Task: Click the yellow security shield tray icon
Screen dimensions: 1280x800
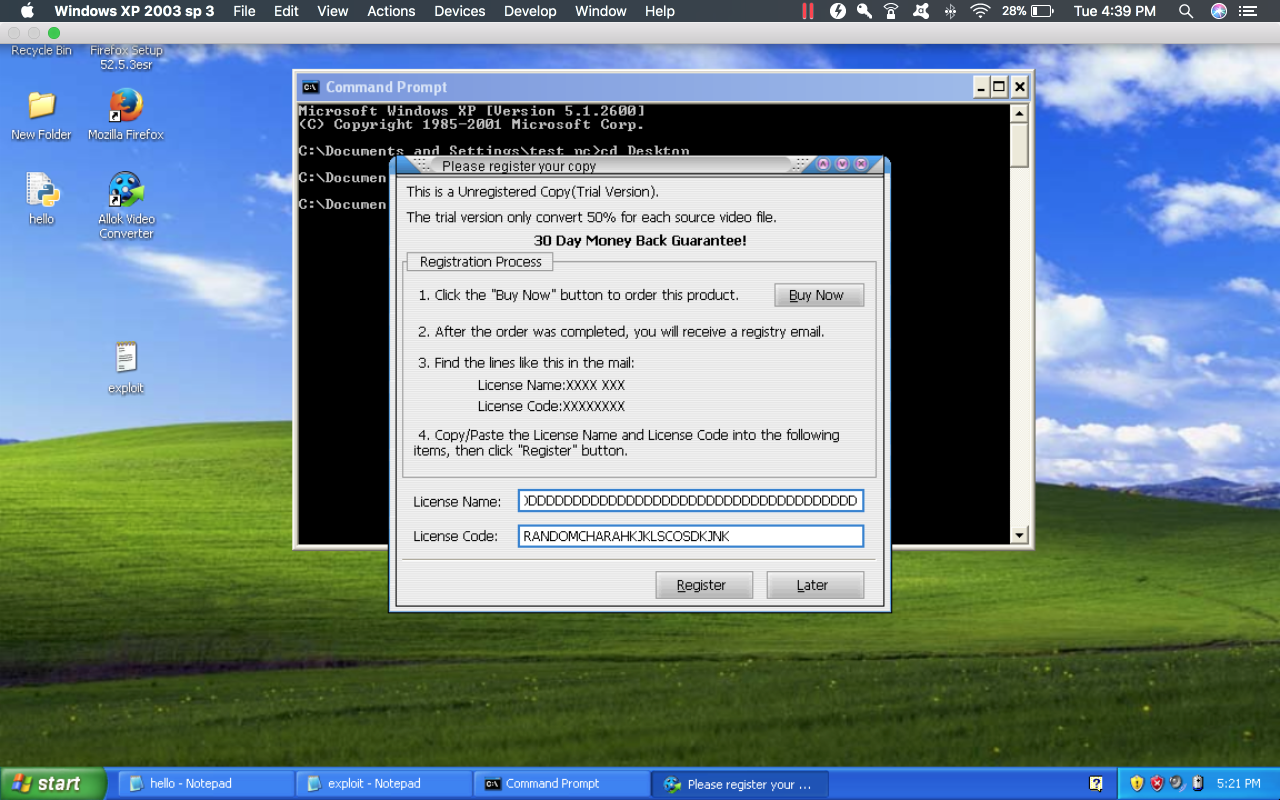Action: click(1136, 783)
